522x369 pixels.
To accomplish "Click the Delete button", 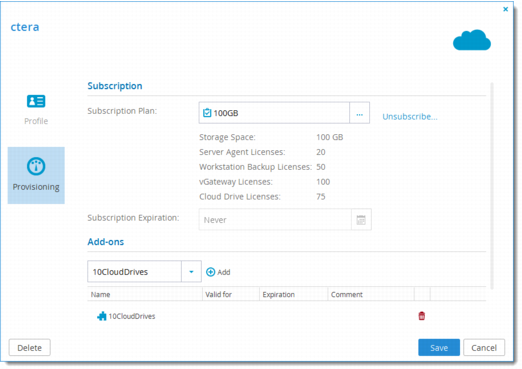I will [x=30, y=348].
